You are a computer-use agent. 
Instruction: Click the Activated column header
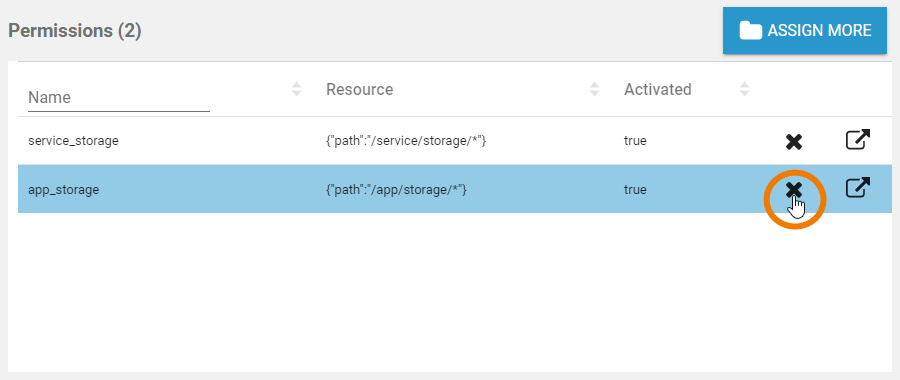tap(658, 90)
